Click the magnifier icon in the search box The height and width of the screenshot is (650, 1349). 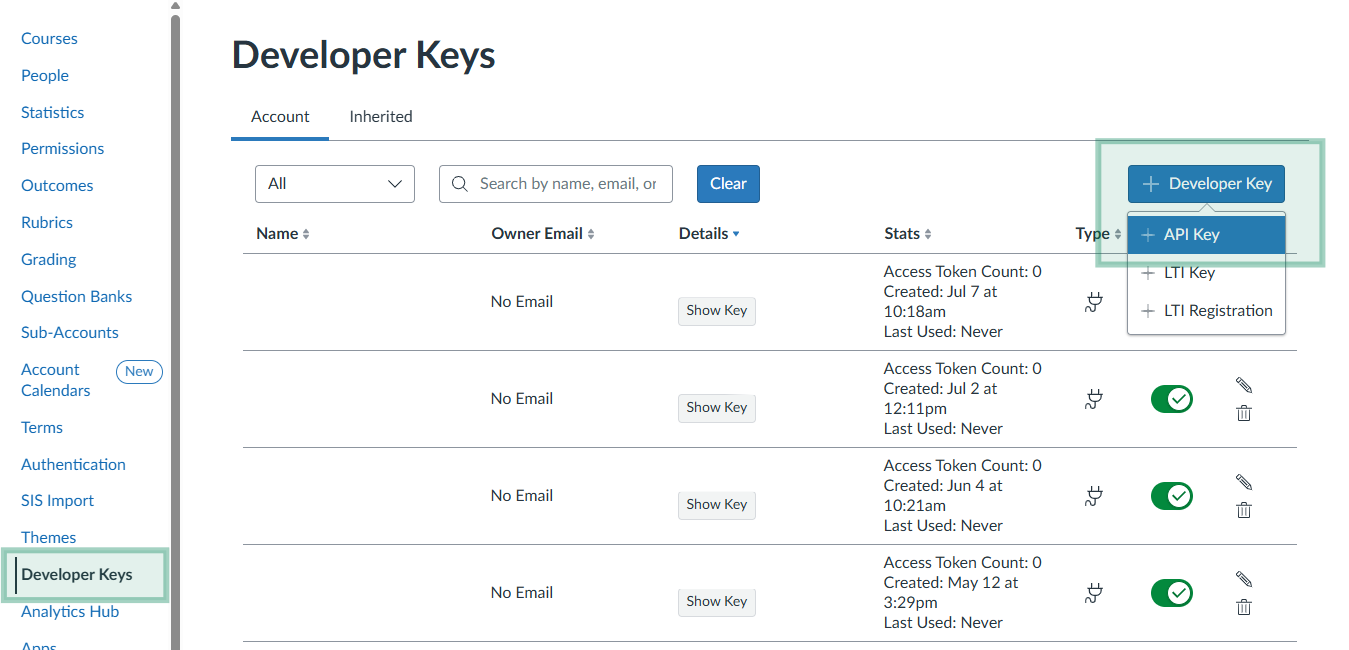(460, 184)
